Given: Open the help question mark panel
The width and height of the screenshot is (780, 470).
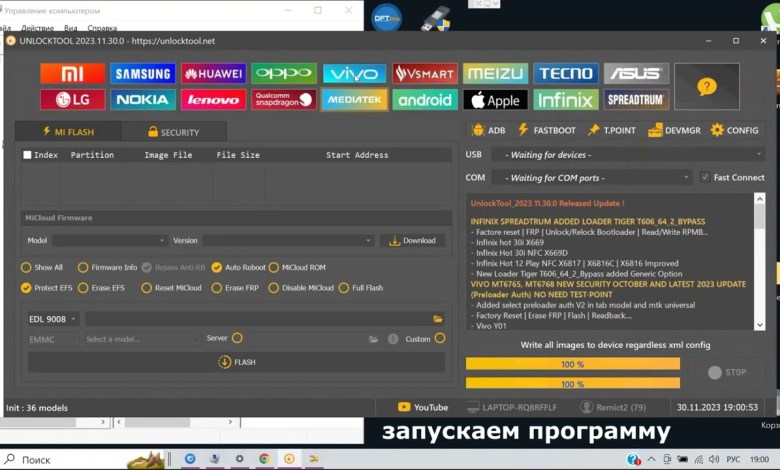Looking at the screenshot, I should [x=707, y=87].
